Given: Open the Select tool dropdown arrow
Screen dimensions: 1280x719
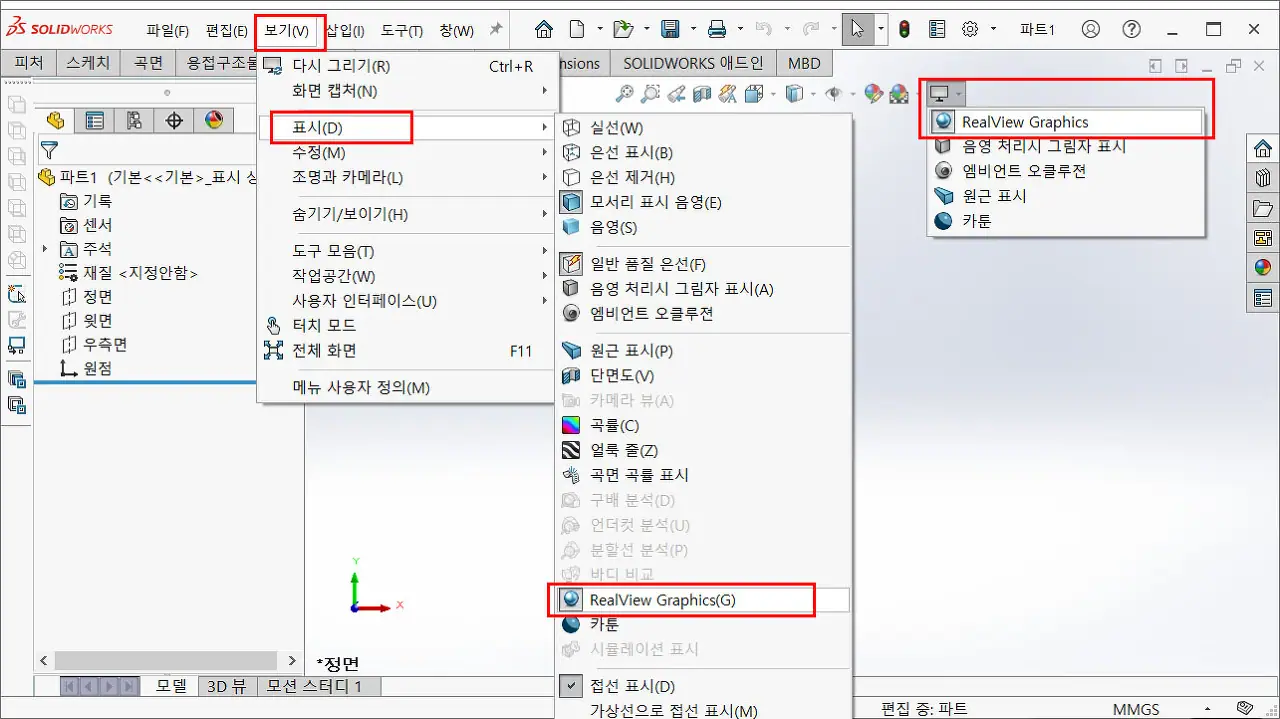Looking at the screenshot, I should [881, 29].
